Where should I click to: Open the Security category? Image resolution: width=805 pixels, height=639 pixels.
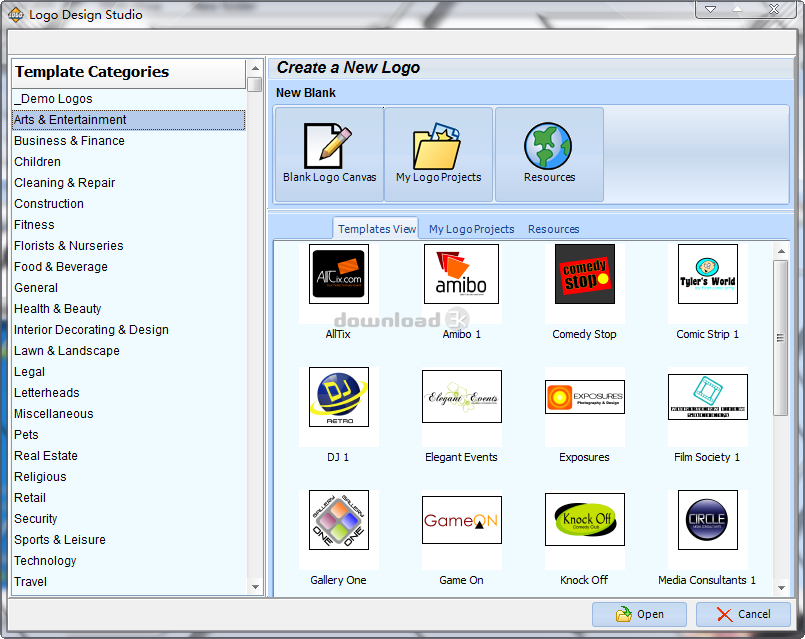pos(129,519)
